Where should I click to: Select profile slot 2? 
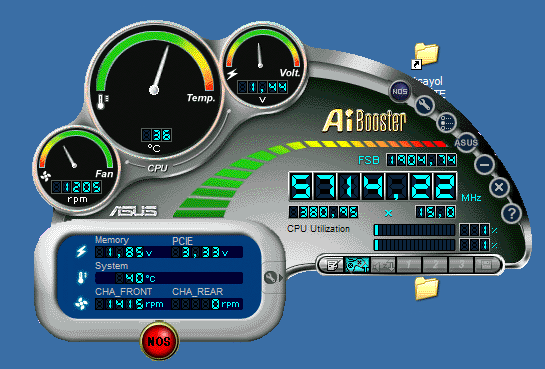[x=435, y=266]
